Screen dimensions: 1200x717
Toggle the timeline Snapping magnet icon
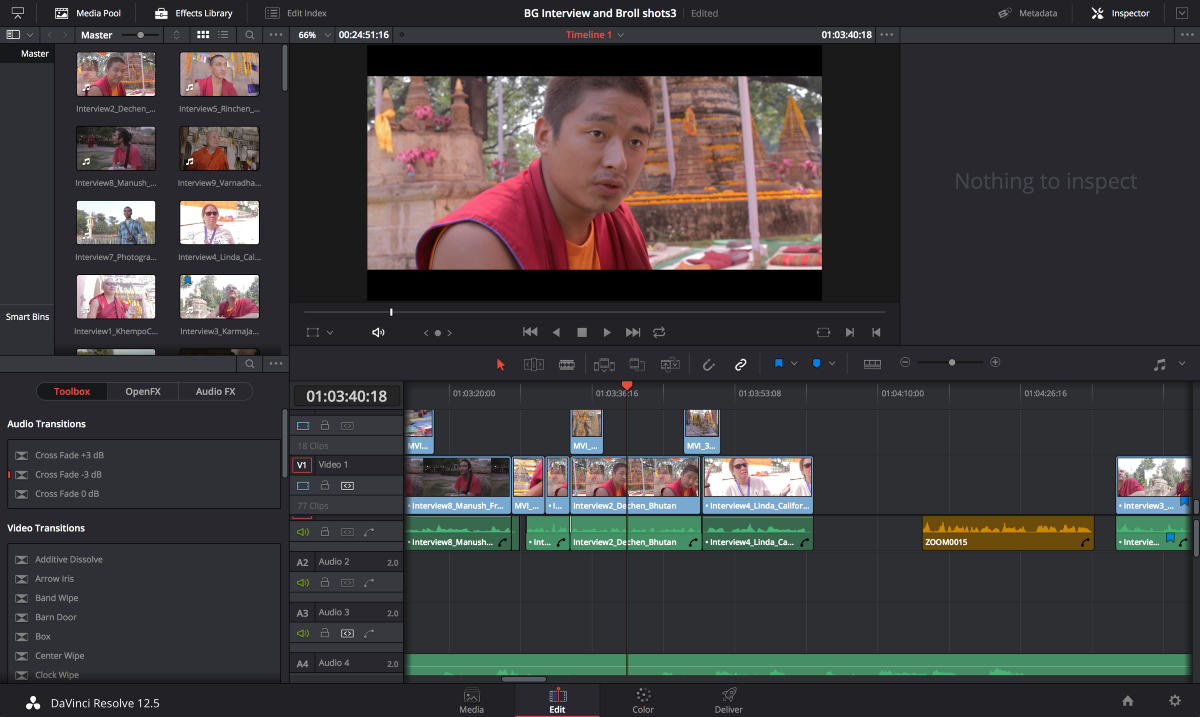tap(708, 364)
